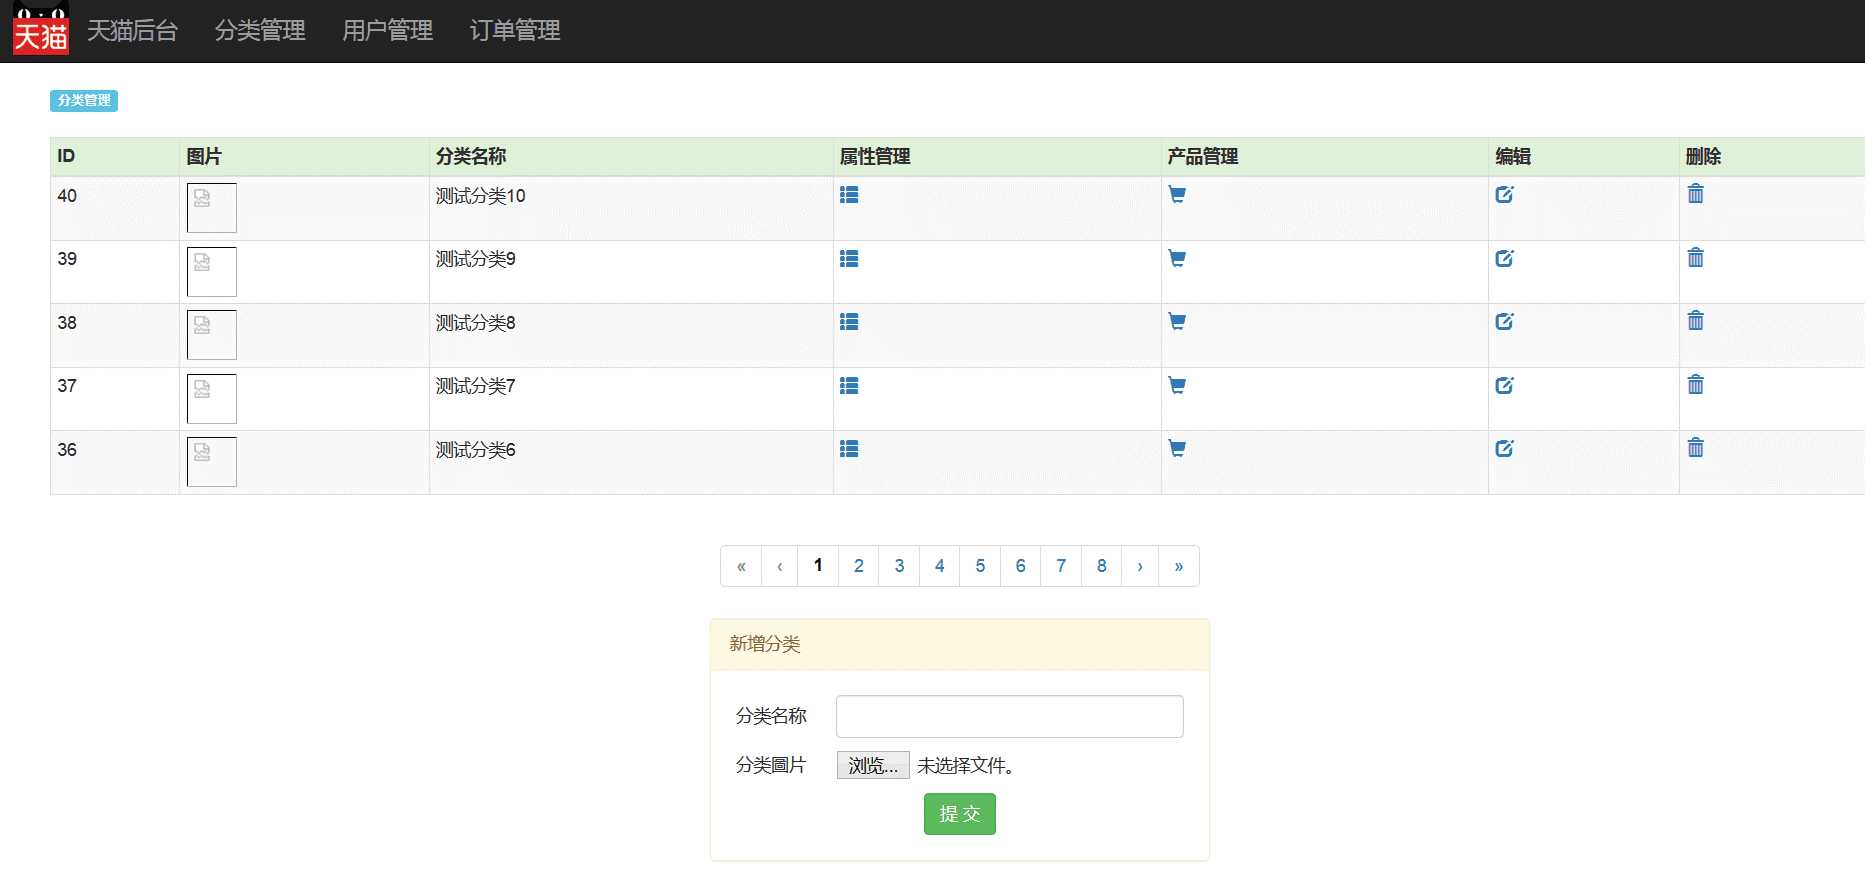
Task: Open attribute list for 测试分类7
Action: click(849, 386)
